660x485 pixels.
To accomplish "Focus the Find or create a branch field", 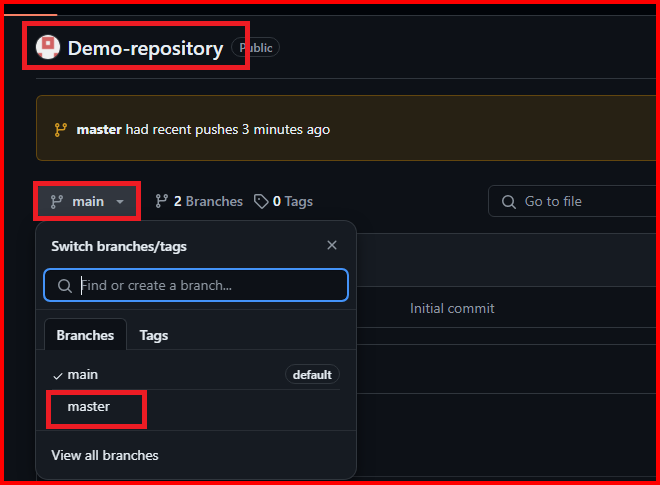I will [x=208, y=286].
